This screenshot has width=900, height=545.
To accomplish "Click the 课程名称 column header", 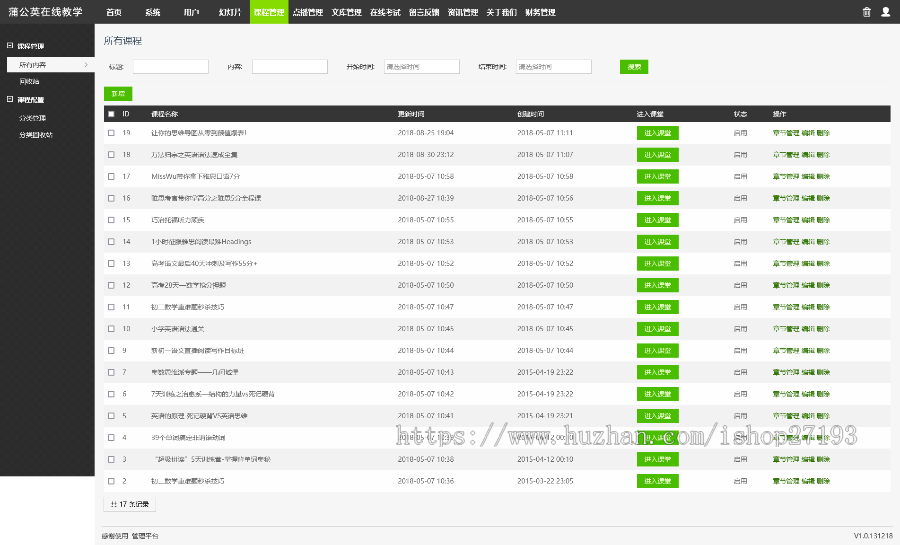I will point(165,114).
